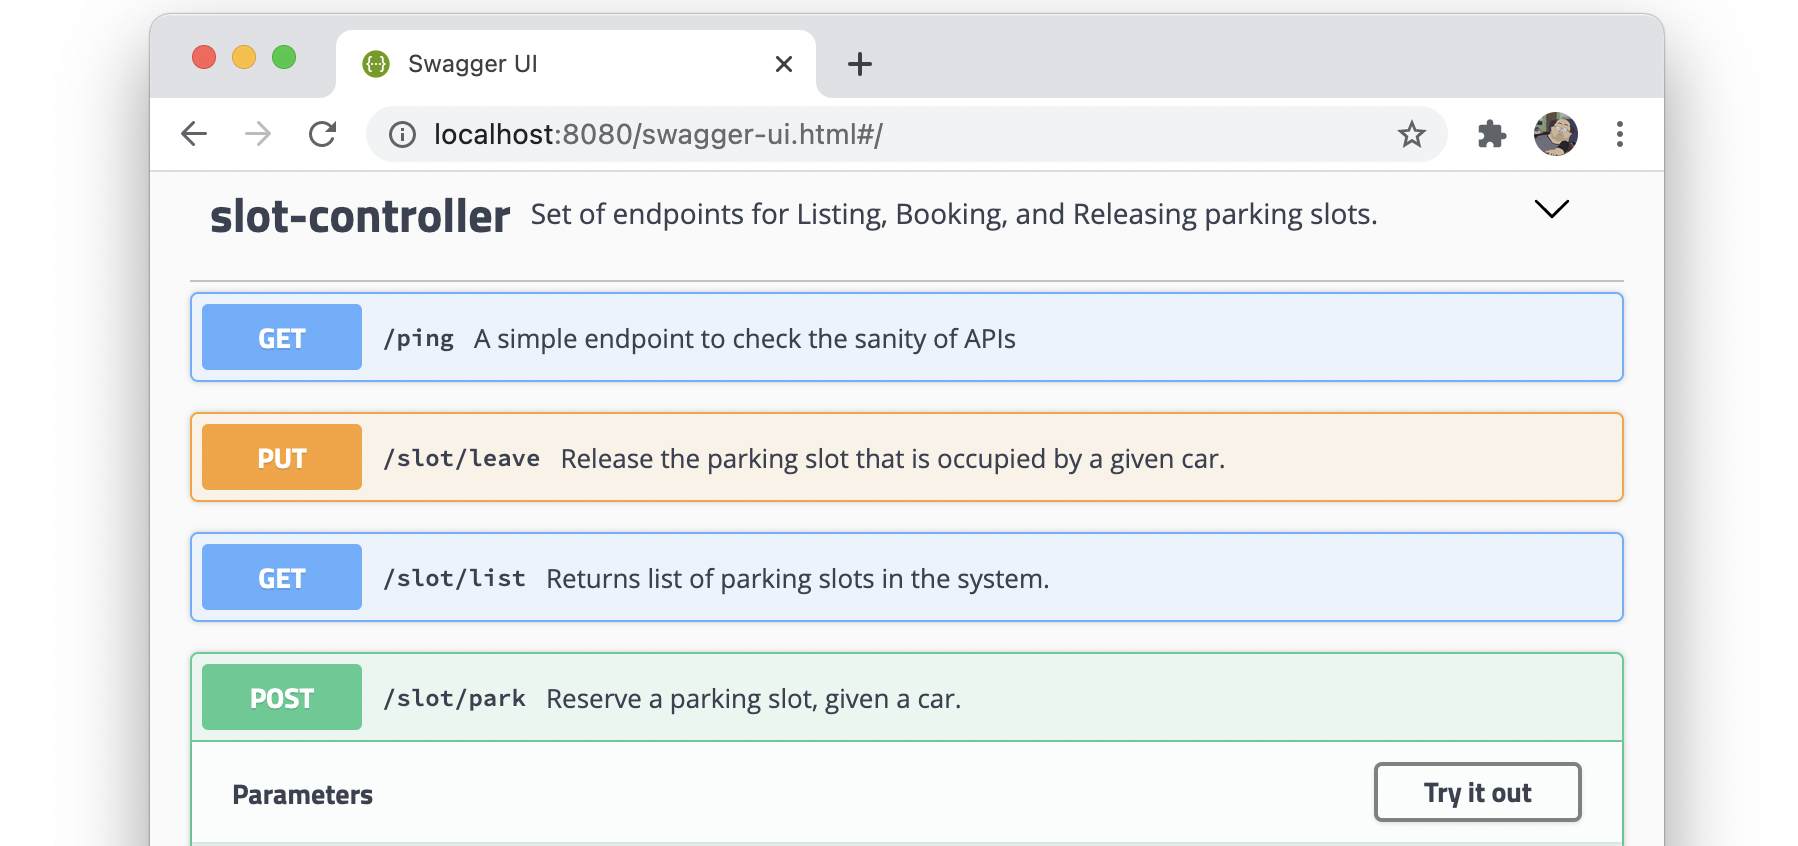Click the green macOS fullscreen button
This screenshot has width=1798, height=846.
[284, 58]
